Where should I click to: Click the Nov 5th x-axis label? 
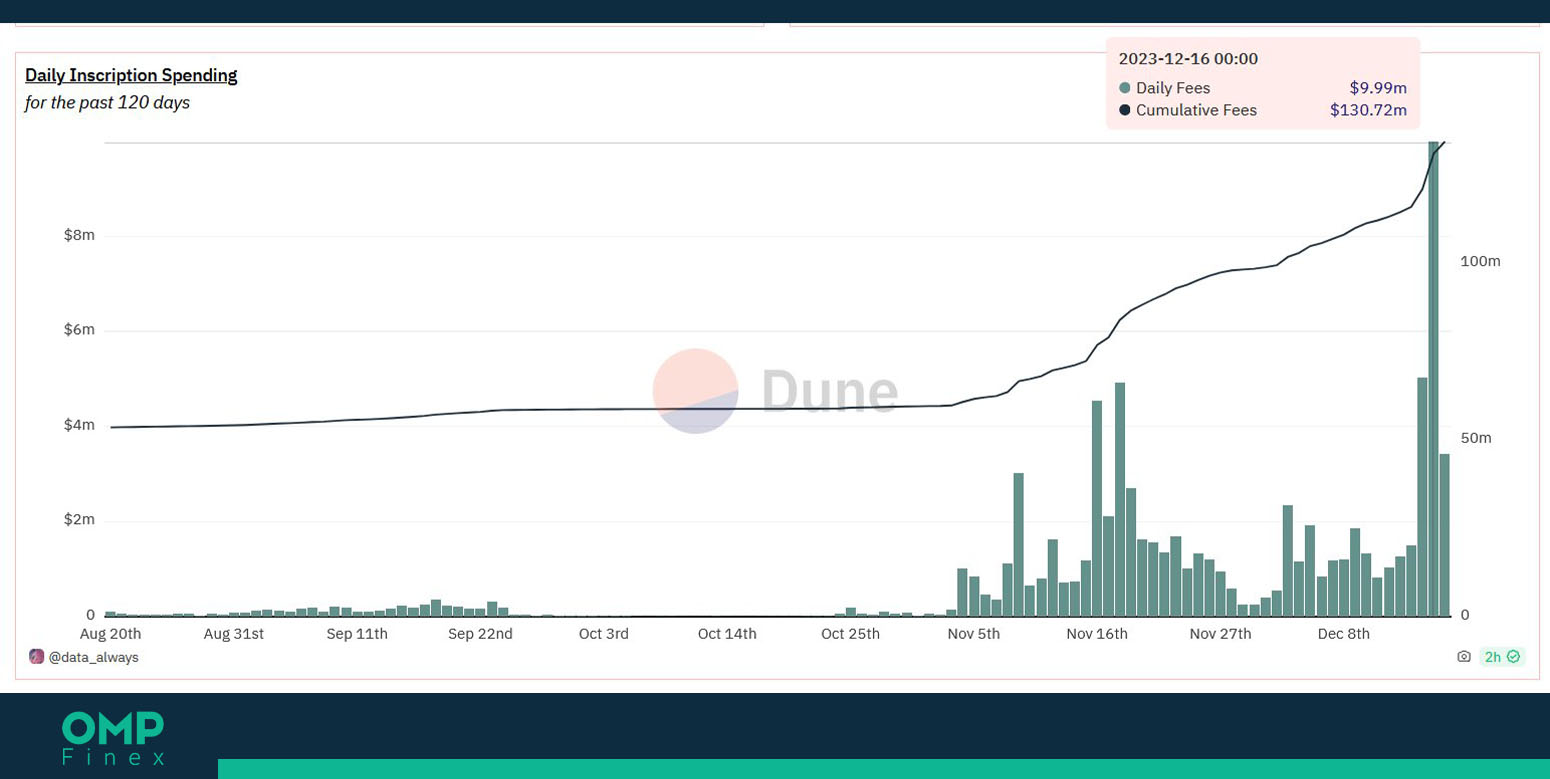point(974,634)
